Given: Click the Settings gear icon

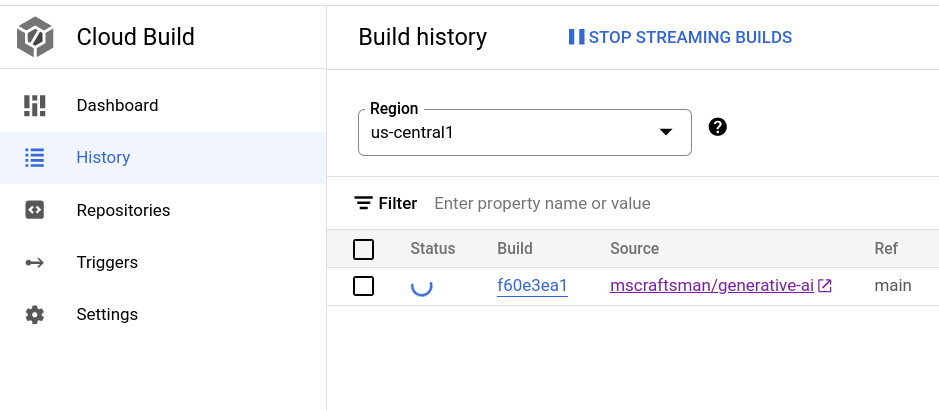Looking at the screenshot, I should [35, 315].
